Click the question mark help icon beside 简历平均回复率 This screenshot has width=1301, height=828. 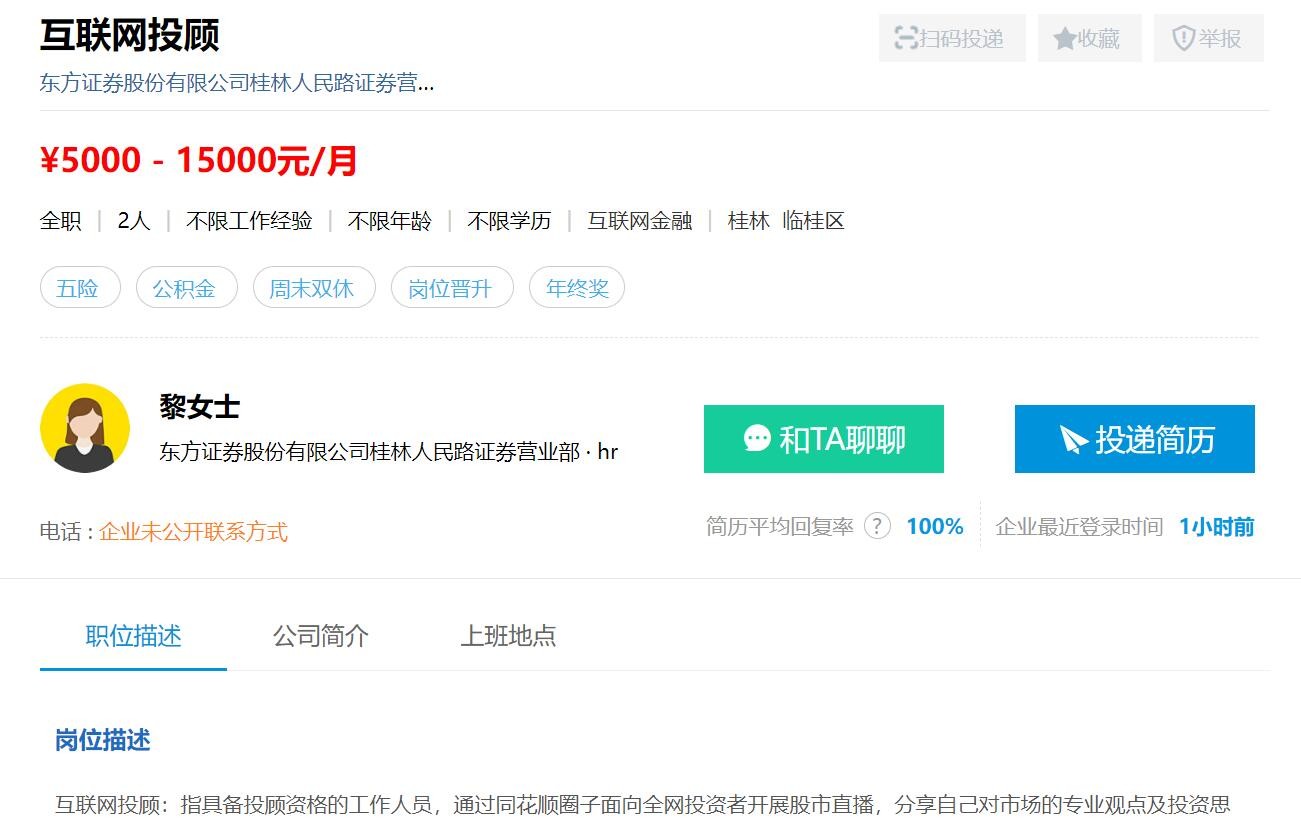coord(877,526)
